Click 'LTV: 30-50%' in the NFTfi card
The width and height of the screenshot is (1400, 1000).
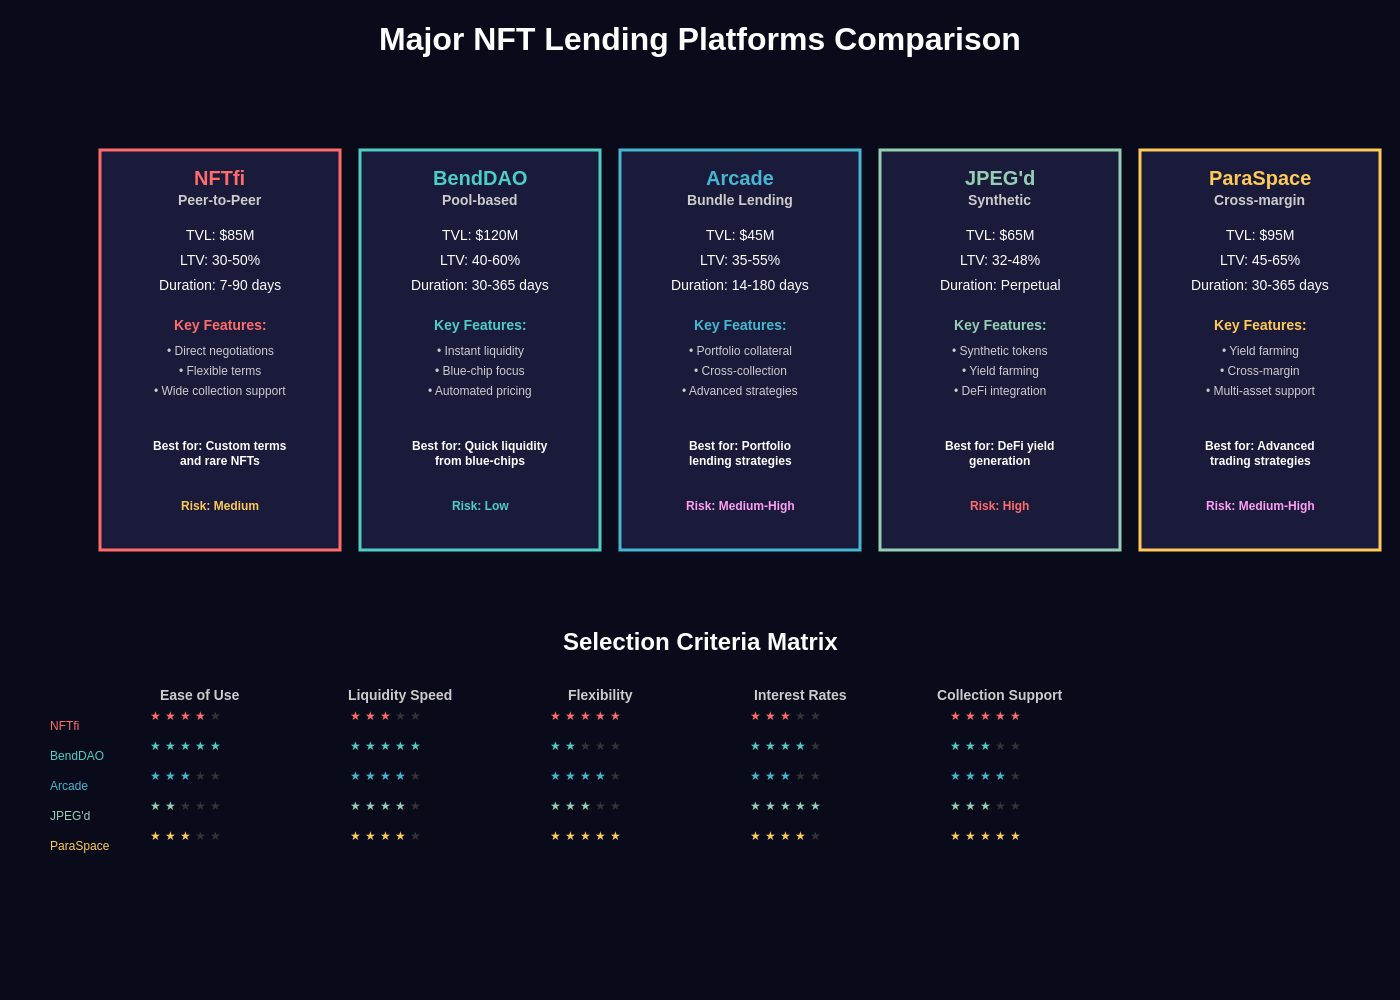220,260
